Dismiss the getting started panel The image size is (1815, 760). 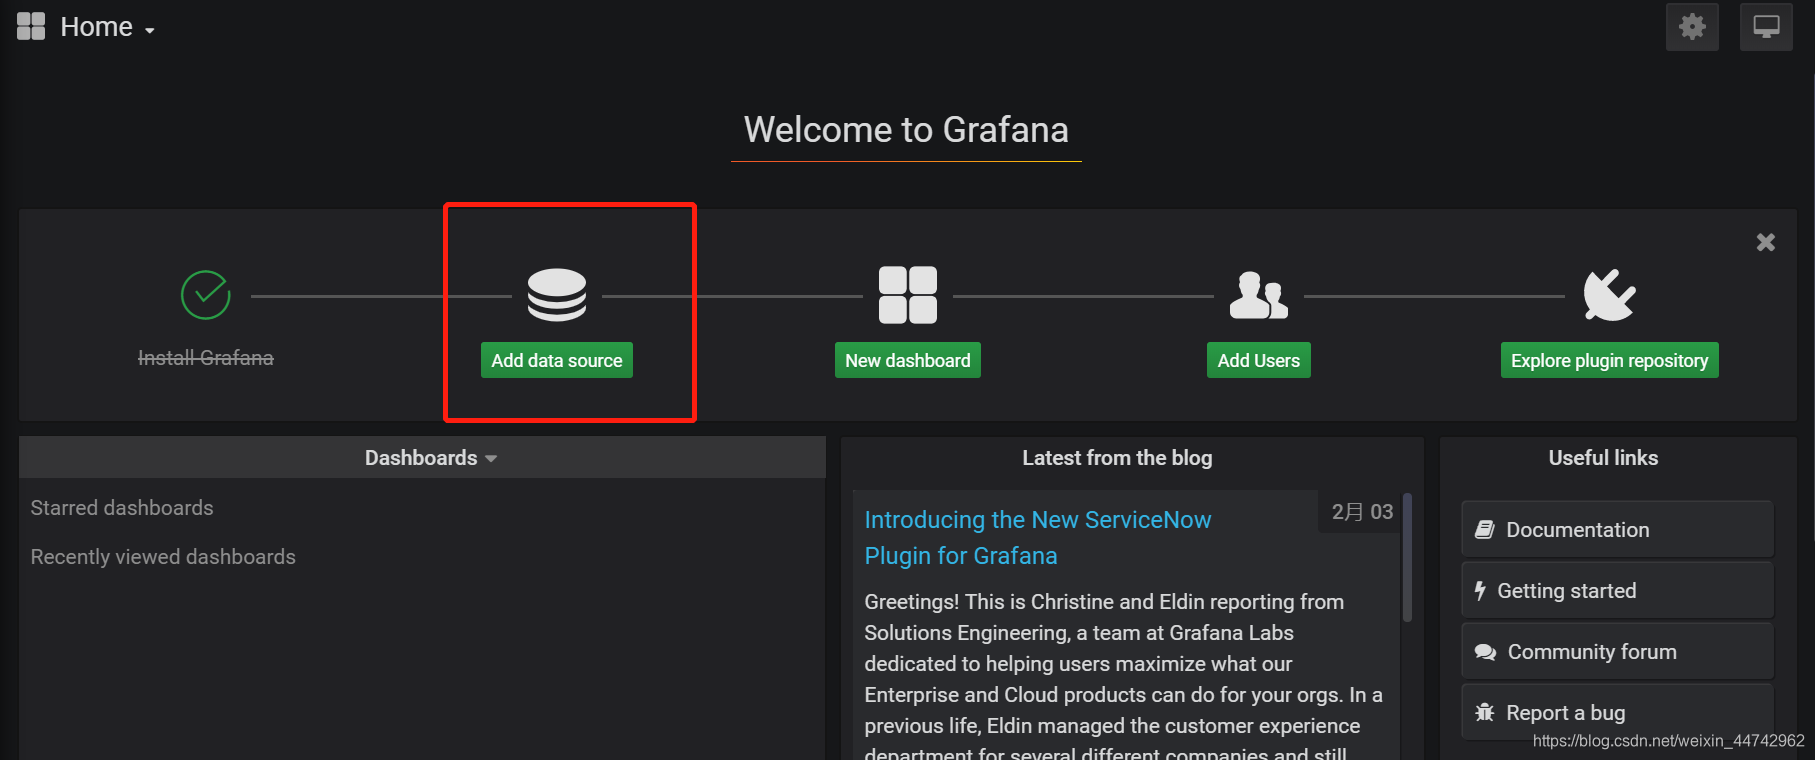(x=1766, y=242)
